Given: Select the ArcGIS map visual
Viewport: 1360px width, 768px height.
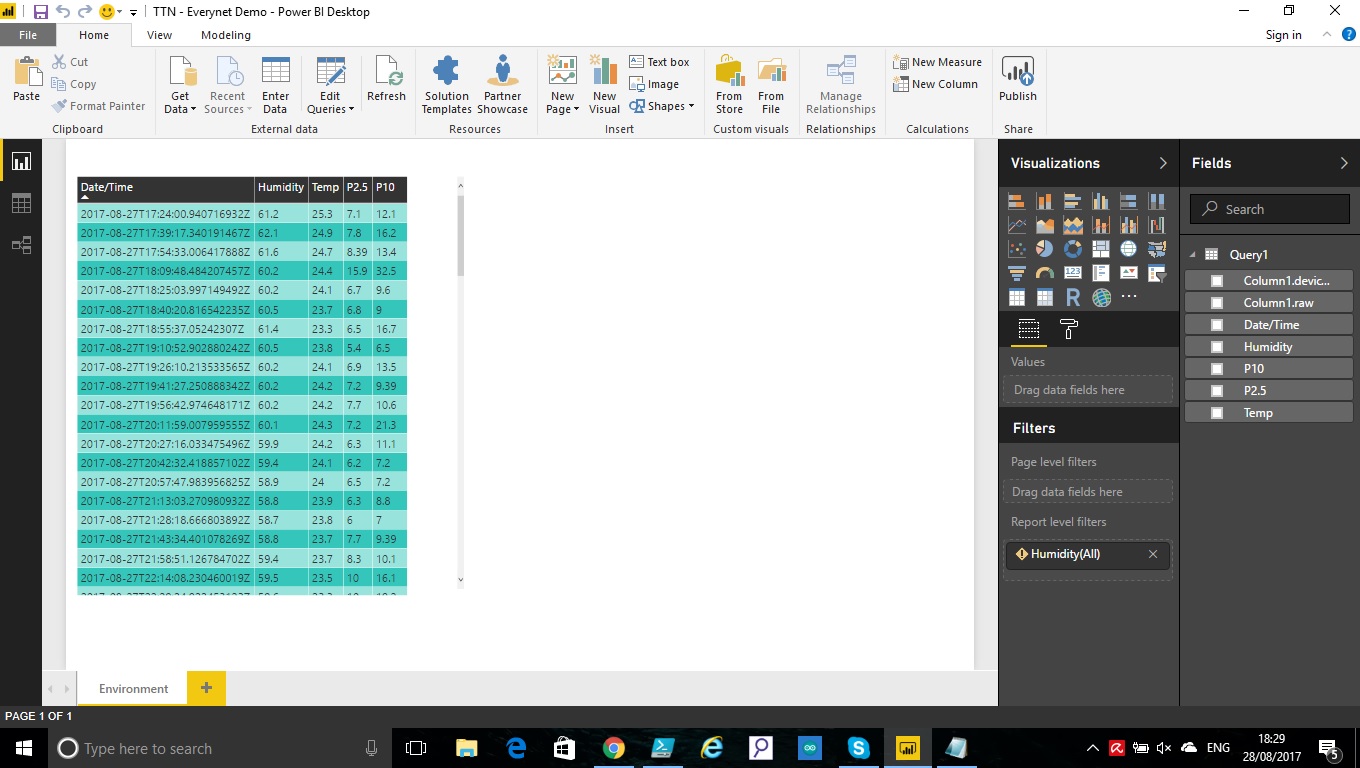Looking at the screenshot, I should tap(1101, 297).
